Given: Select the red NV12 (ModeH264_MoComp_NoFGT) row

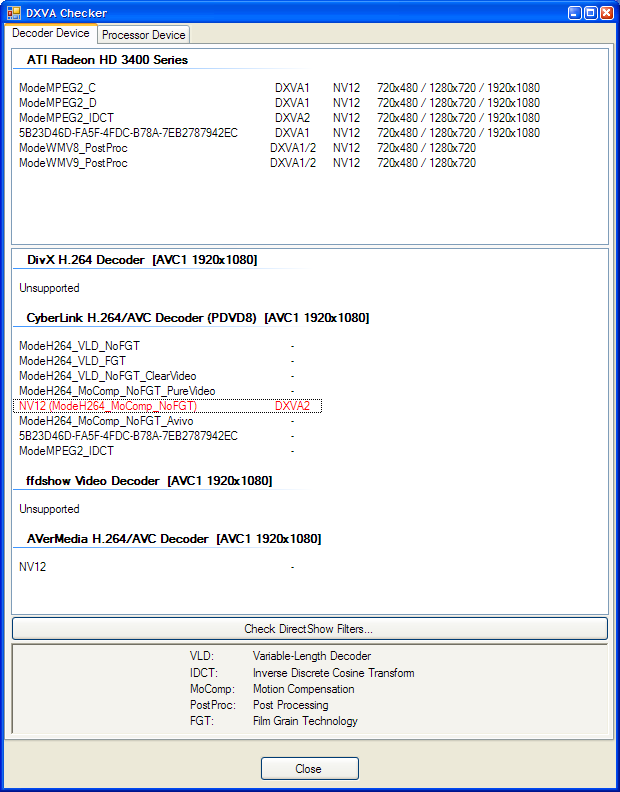Looking at the screenshot, I should [167, 406].
